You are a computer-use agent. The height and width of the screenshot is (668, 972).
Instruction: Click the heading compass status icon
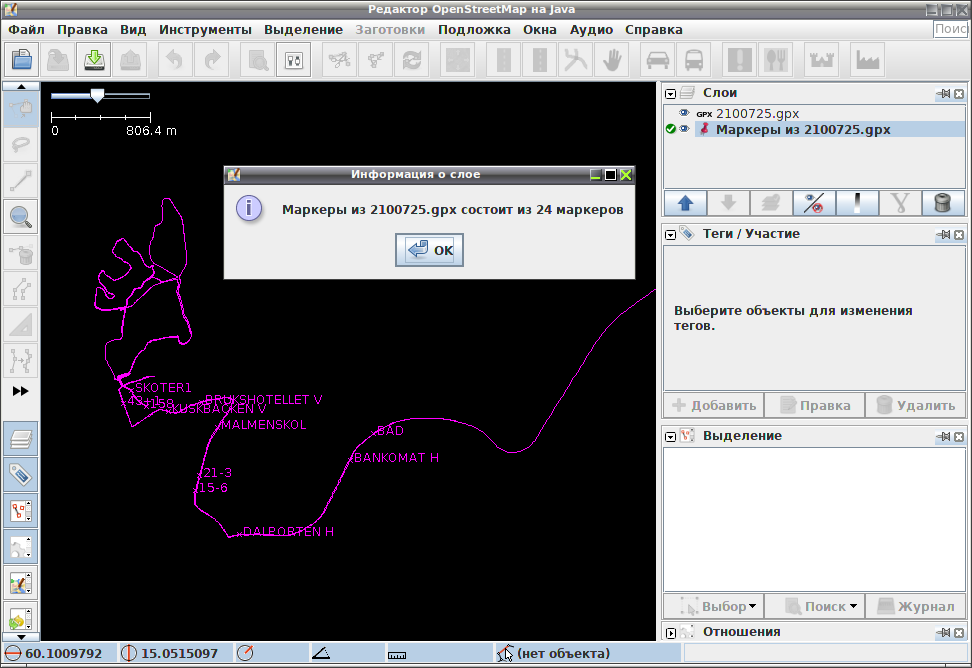coord(245,653)
